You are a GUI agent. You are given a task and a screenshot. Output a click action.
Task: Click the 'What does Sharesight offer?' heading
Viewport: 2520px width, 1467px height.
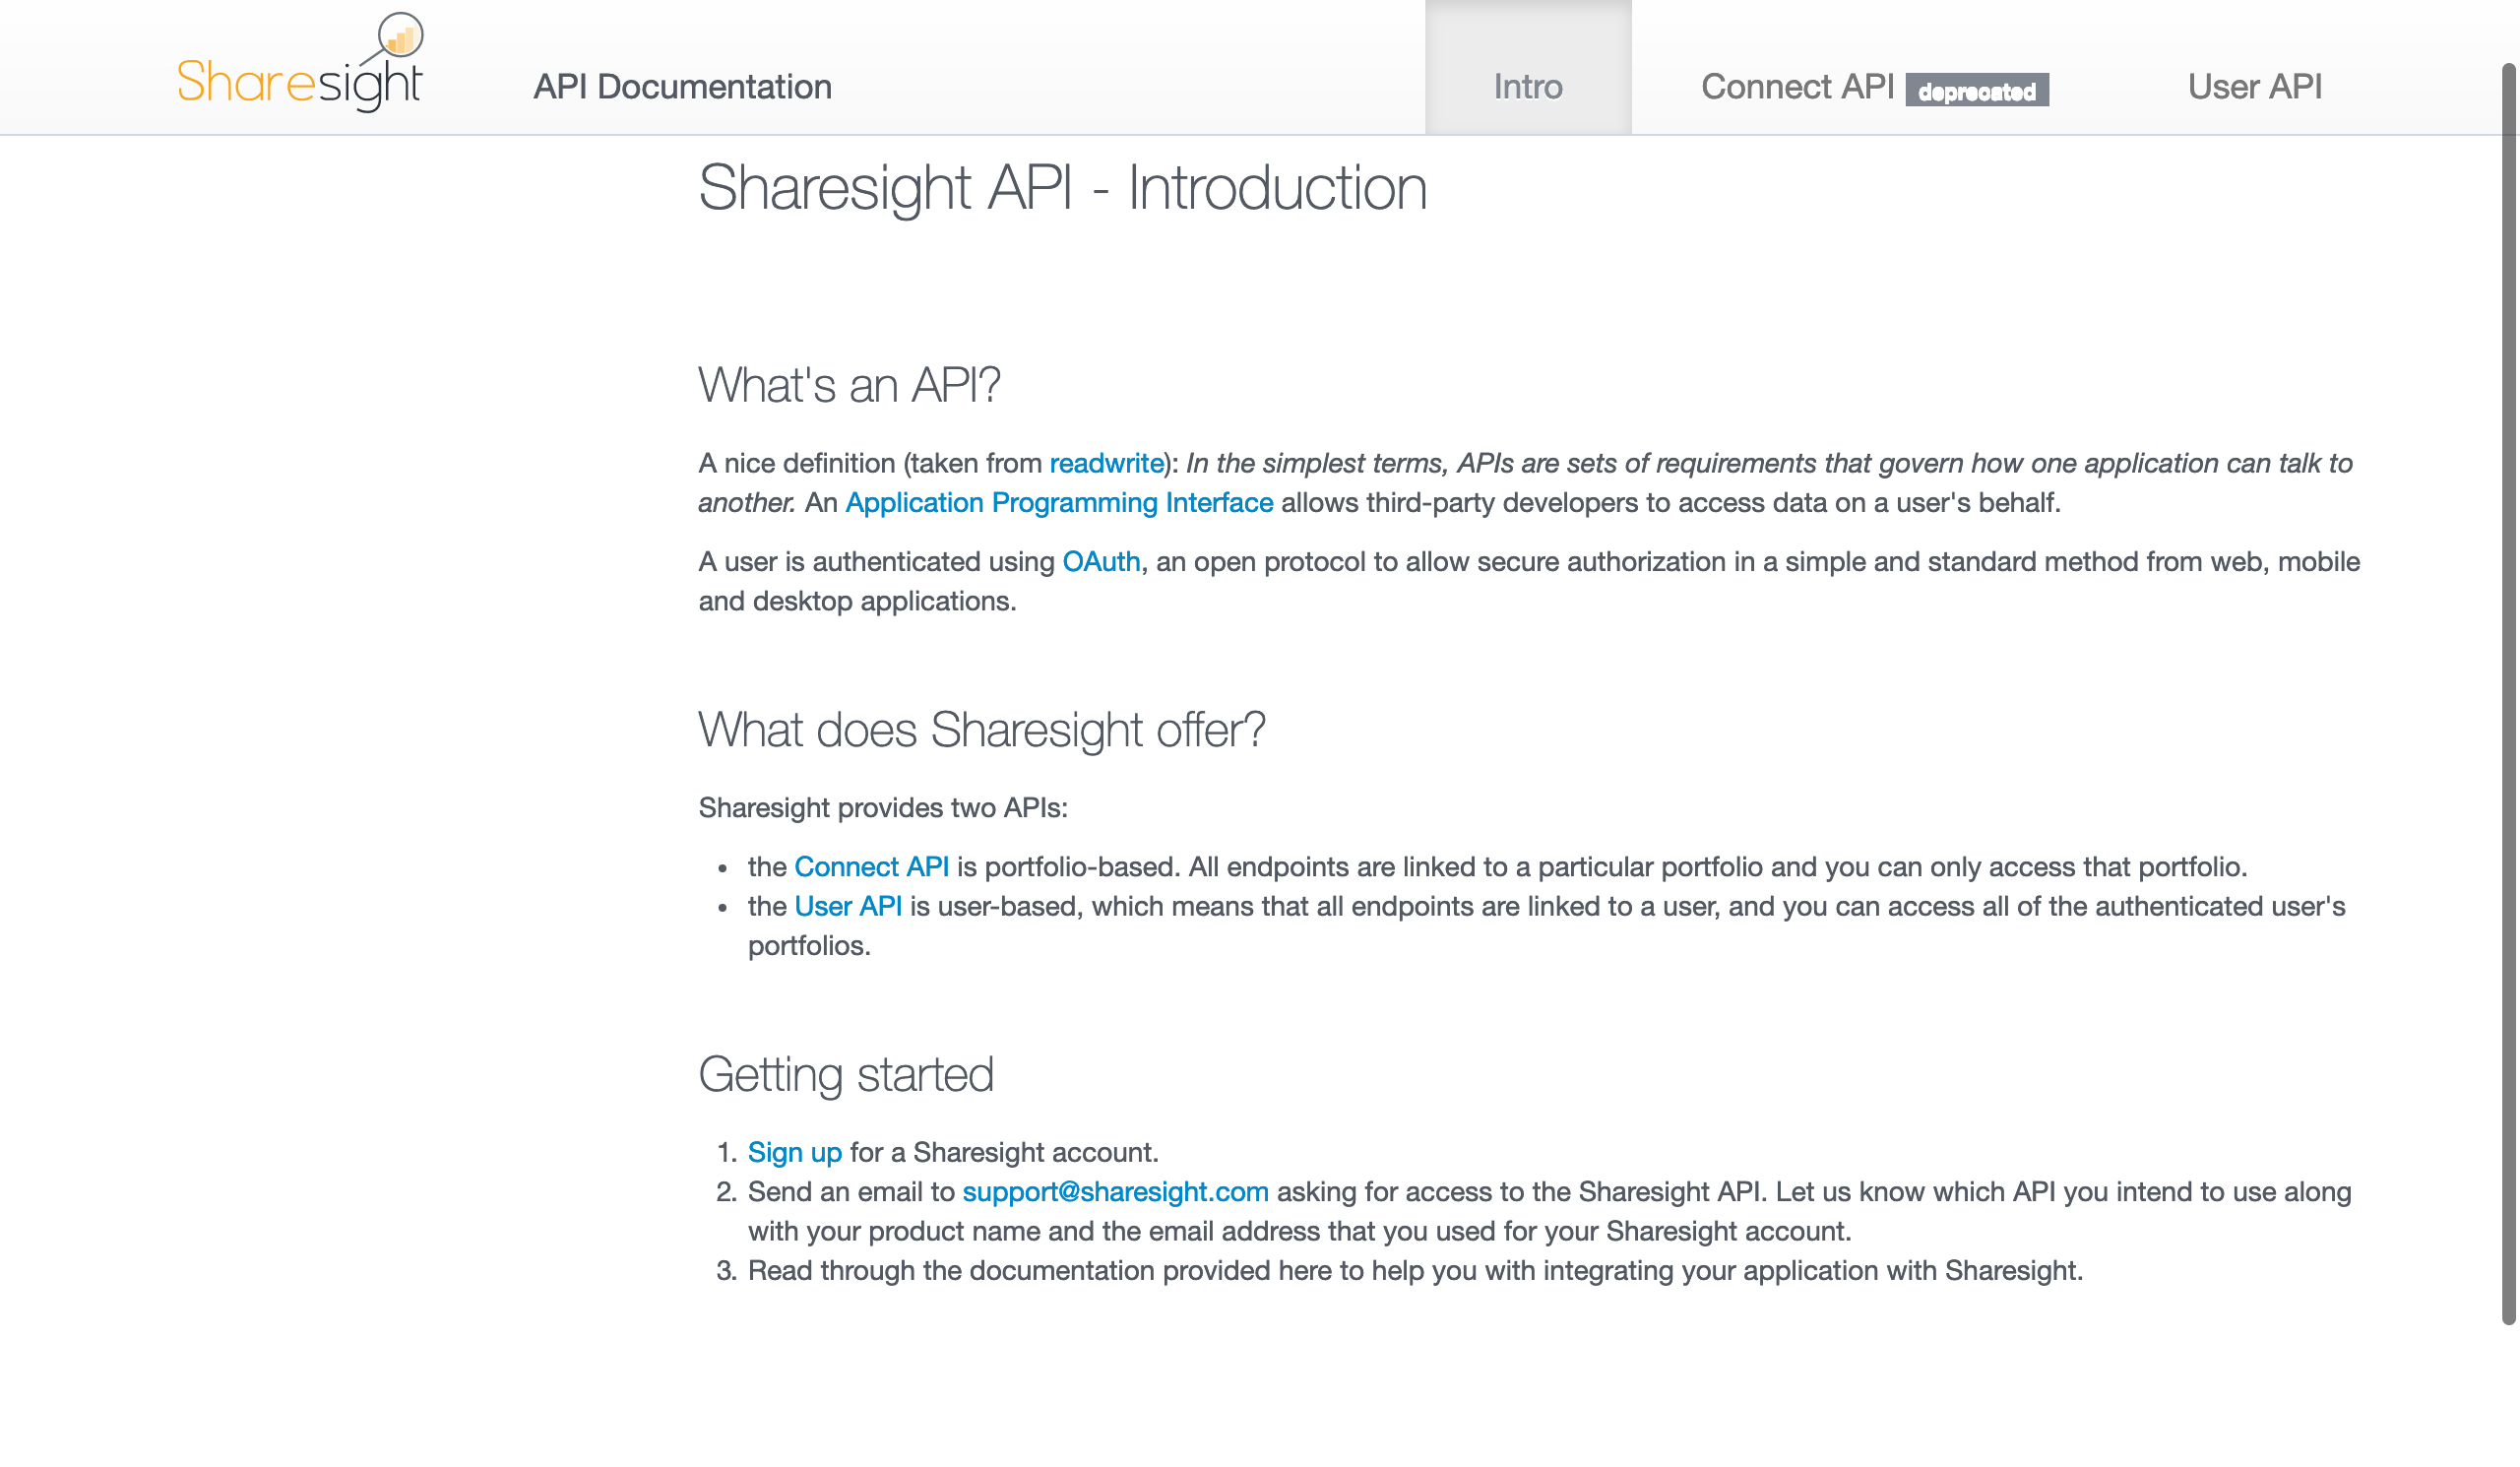(x=982, y=730)
